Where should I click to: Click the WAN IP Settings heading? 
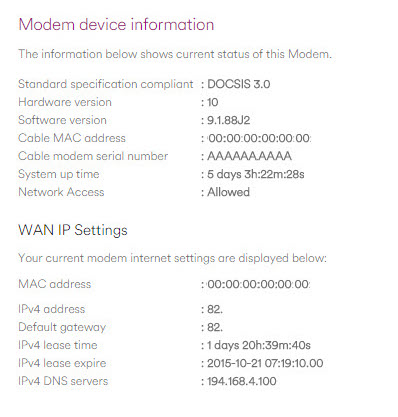(x=73, y=230)
